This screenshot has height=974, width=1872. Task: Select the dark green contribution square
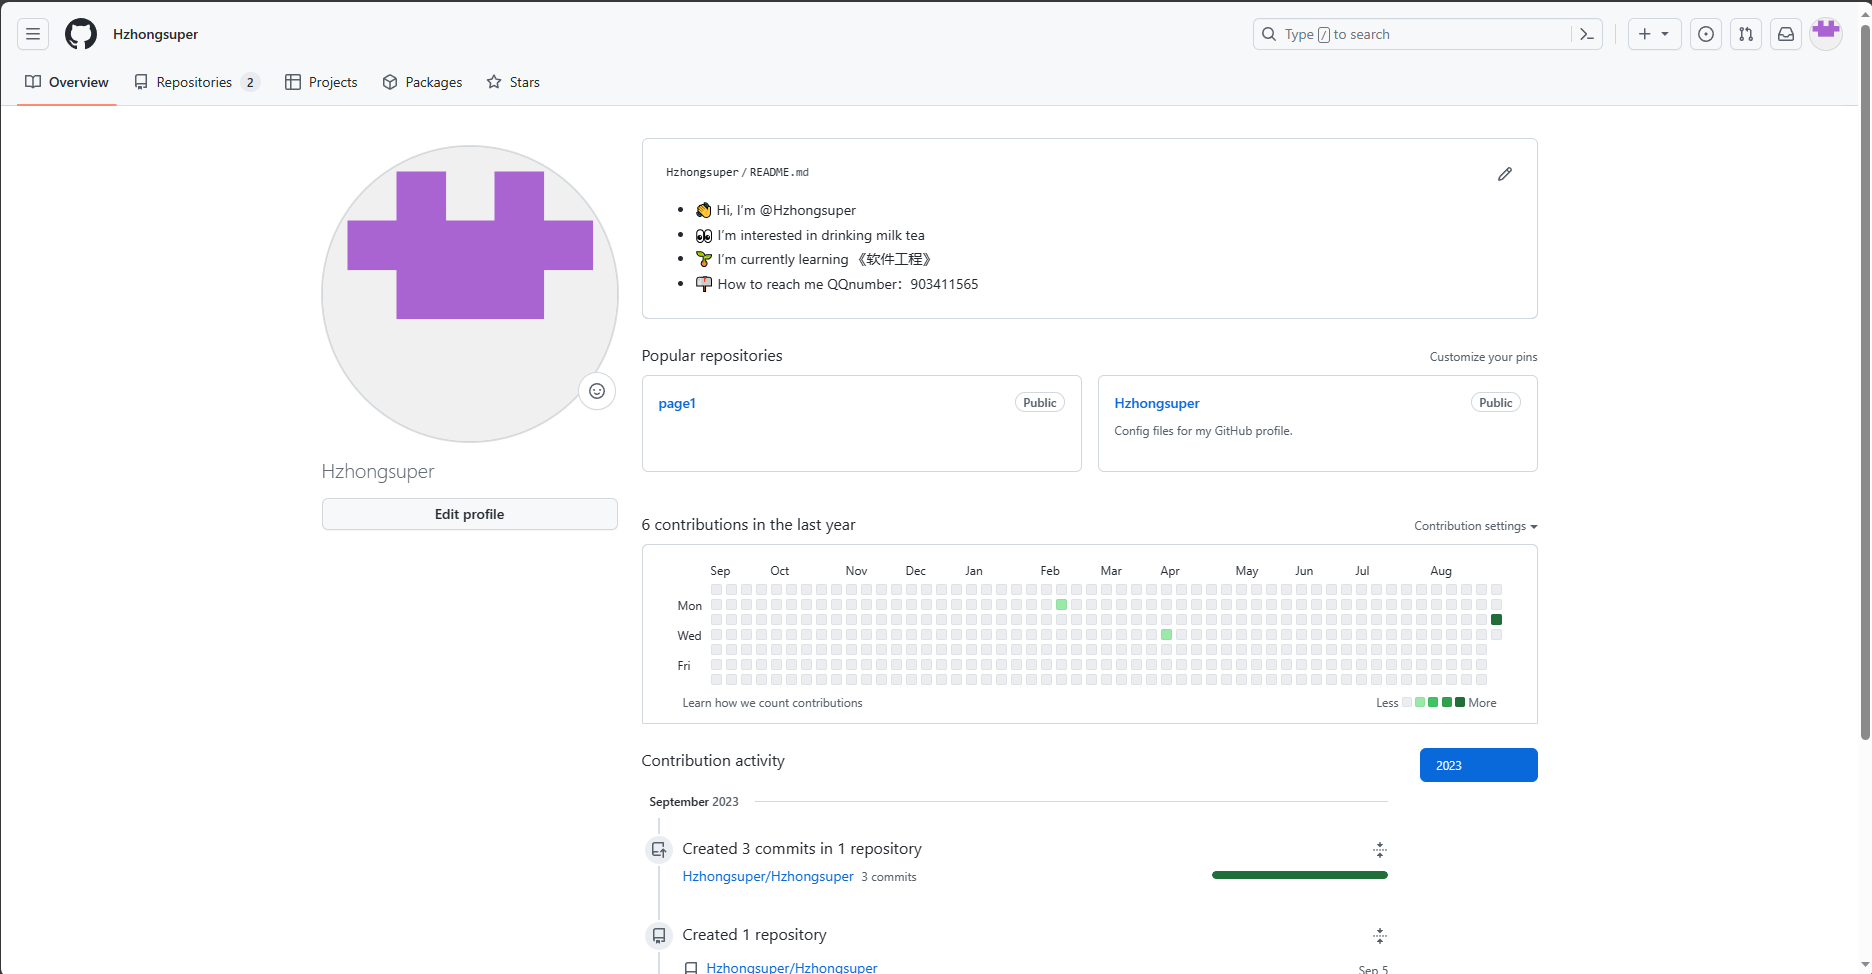coord(1496,620)
